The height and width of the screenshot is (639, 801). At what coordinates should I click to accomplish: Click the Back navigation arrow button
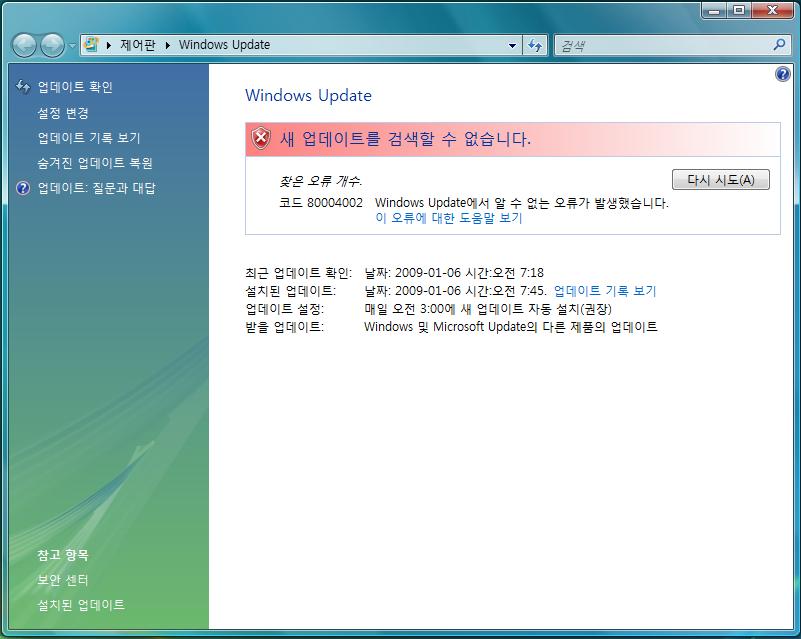(23, 45)
